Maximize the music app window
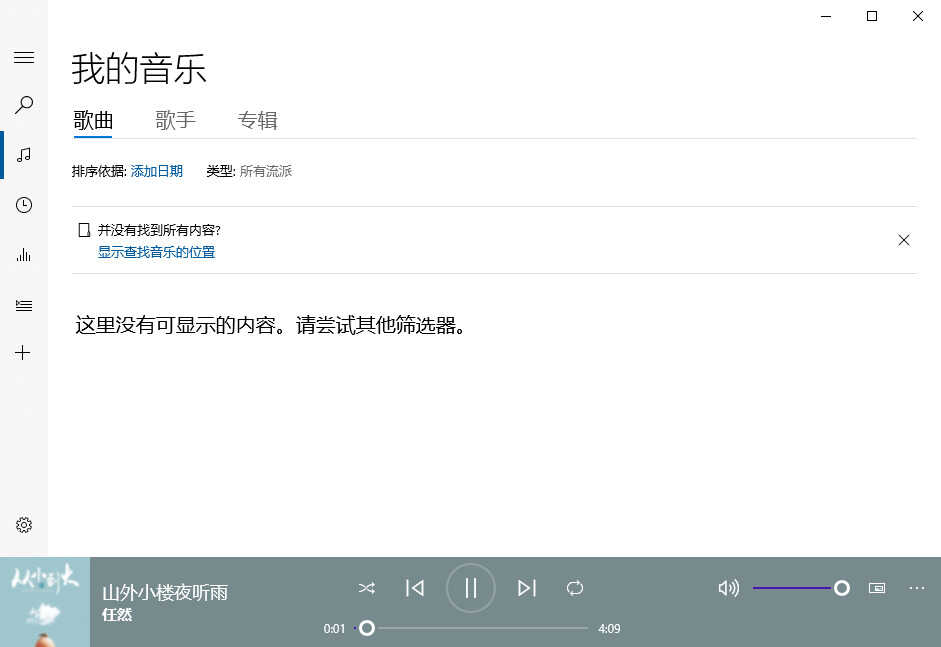This screenshot has width=941, height=647. (872, 16)
